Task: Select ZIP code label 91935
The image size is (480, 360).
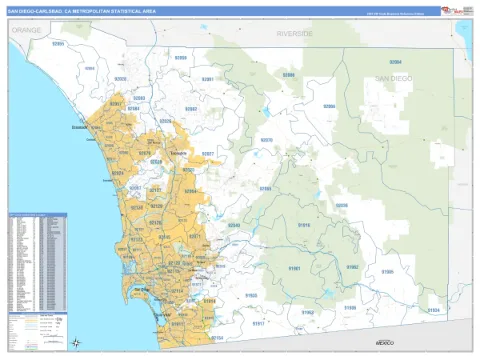Action: (251, 296)
